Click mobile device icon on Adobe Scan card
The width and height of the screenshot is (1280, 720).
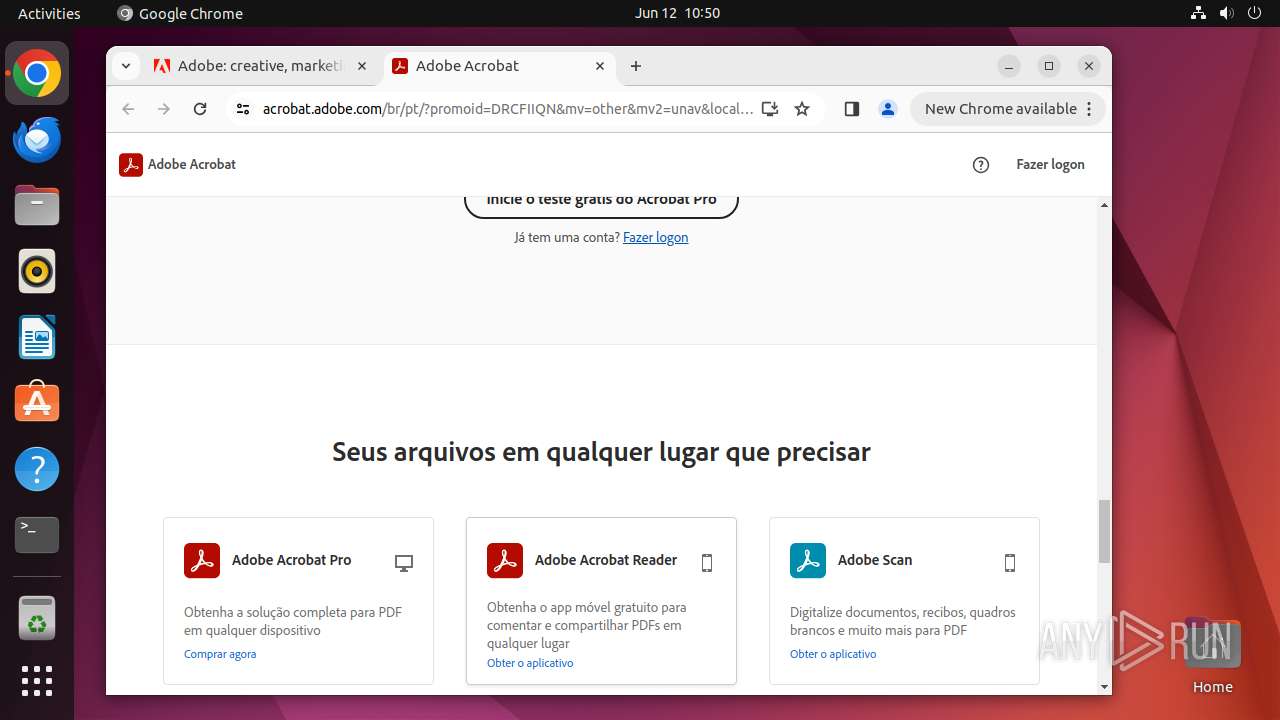[x=1010, y=563]
